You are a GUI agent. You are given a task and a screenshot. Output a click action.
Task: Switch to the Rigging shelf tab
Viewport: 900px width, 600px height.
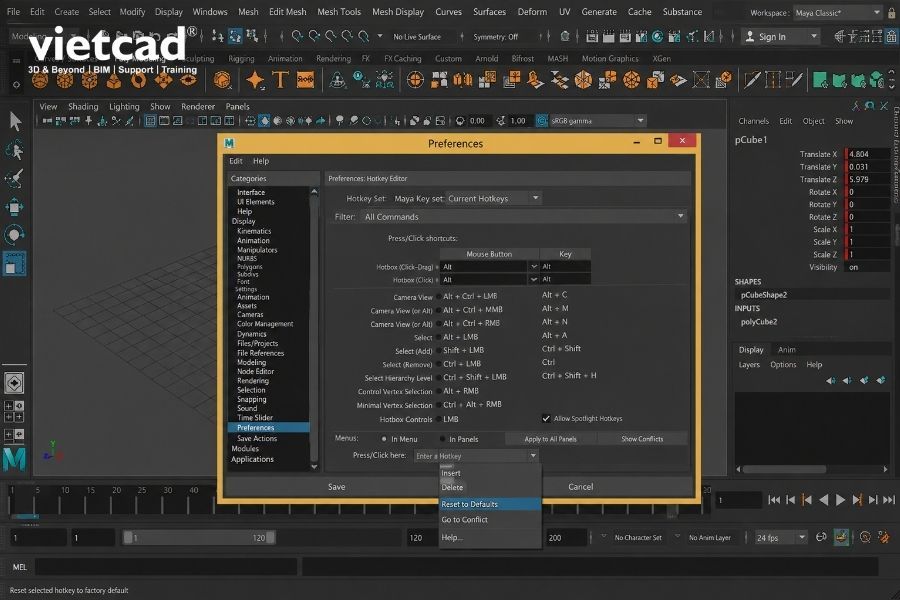(241, 59)
